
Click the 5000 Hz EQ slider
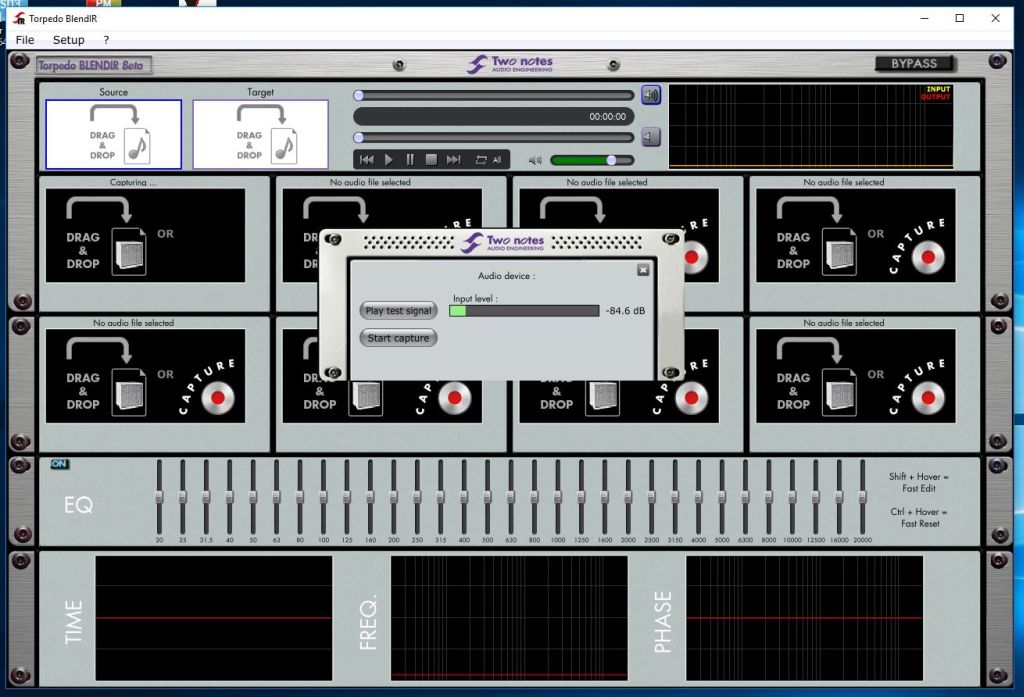pos(722,497)
